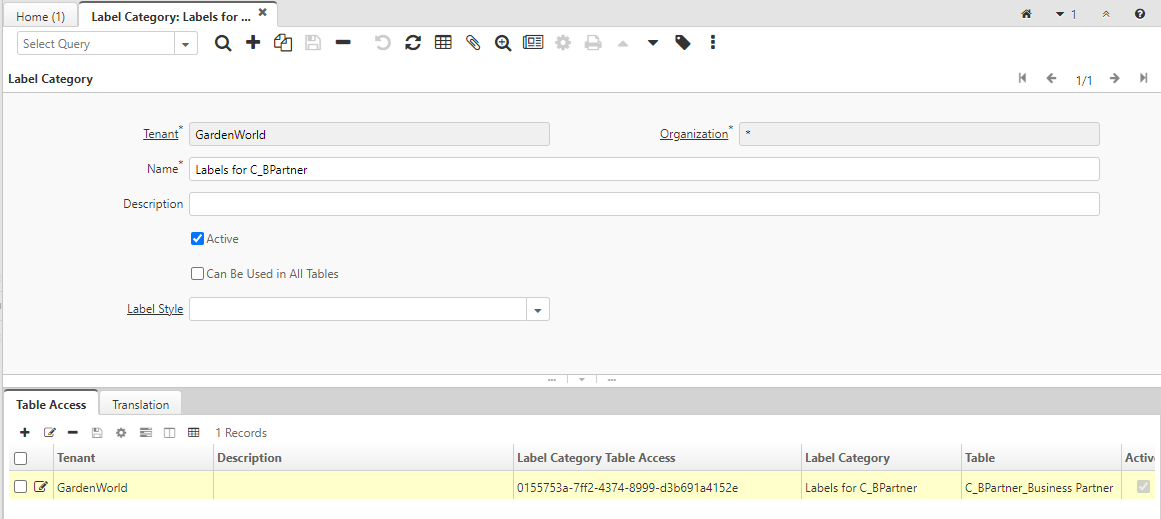Select the Label Category window tab
Image resolution: width=1161 pixels, height=519 pixels.
(x=170, y=16)
